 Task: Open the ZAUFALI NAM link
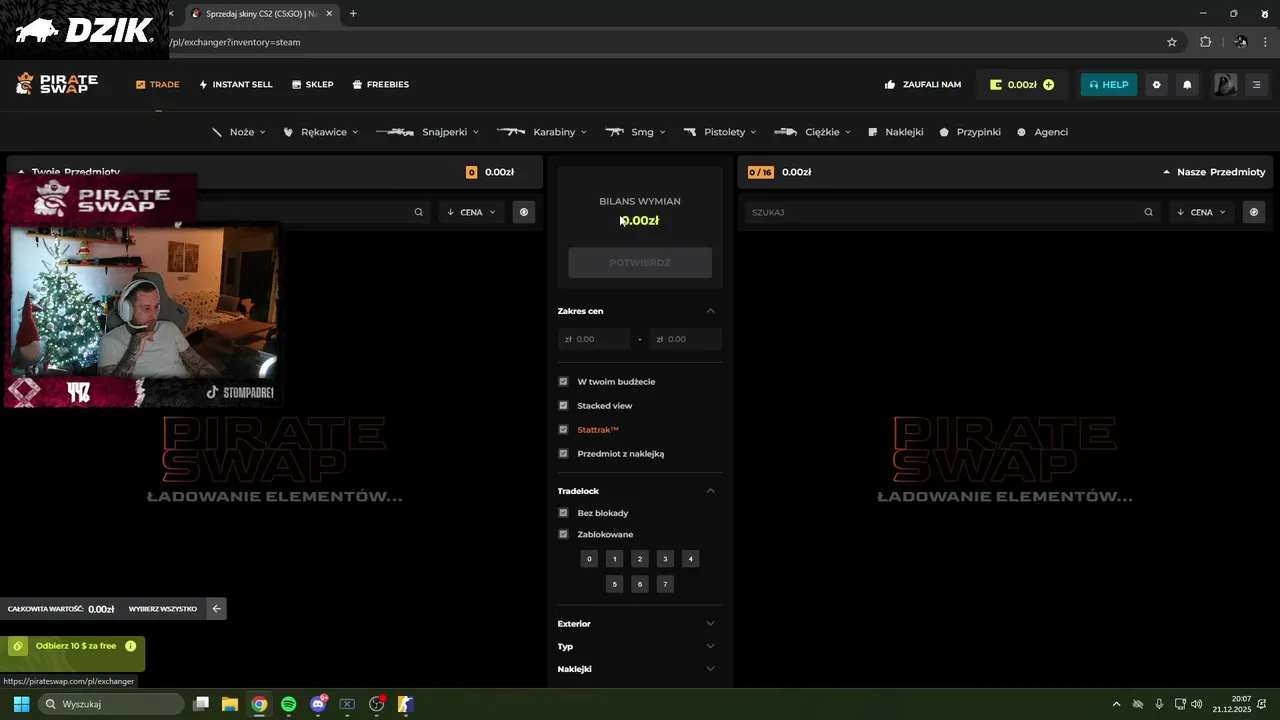click(x=923, y=85)
